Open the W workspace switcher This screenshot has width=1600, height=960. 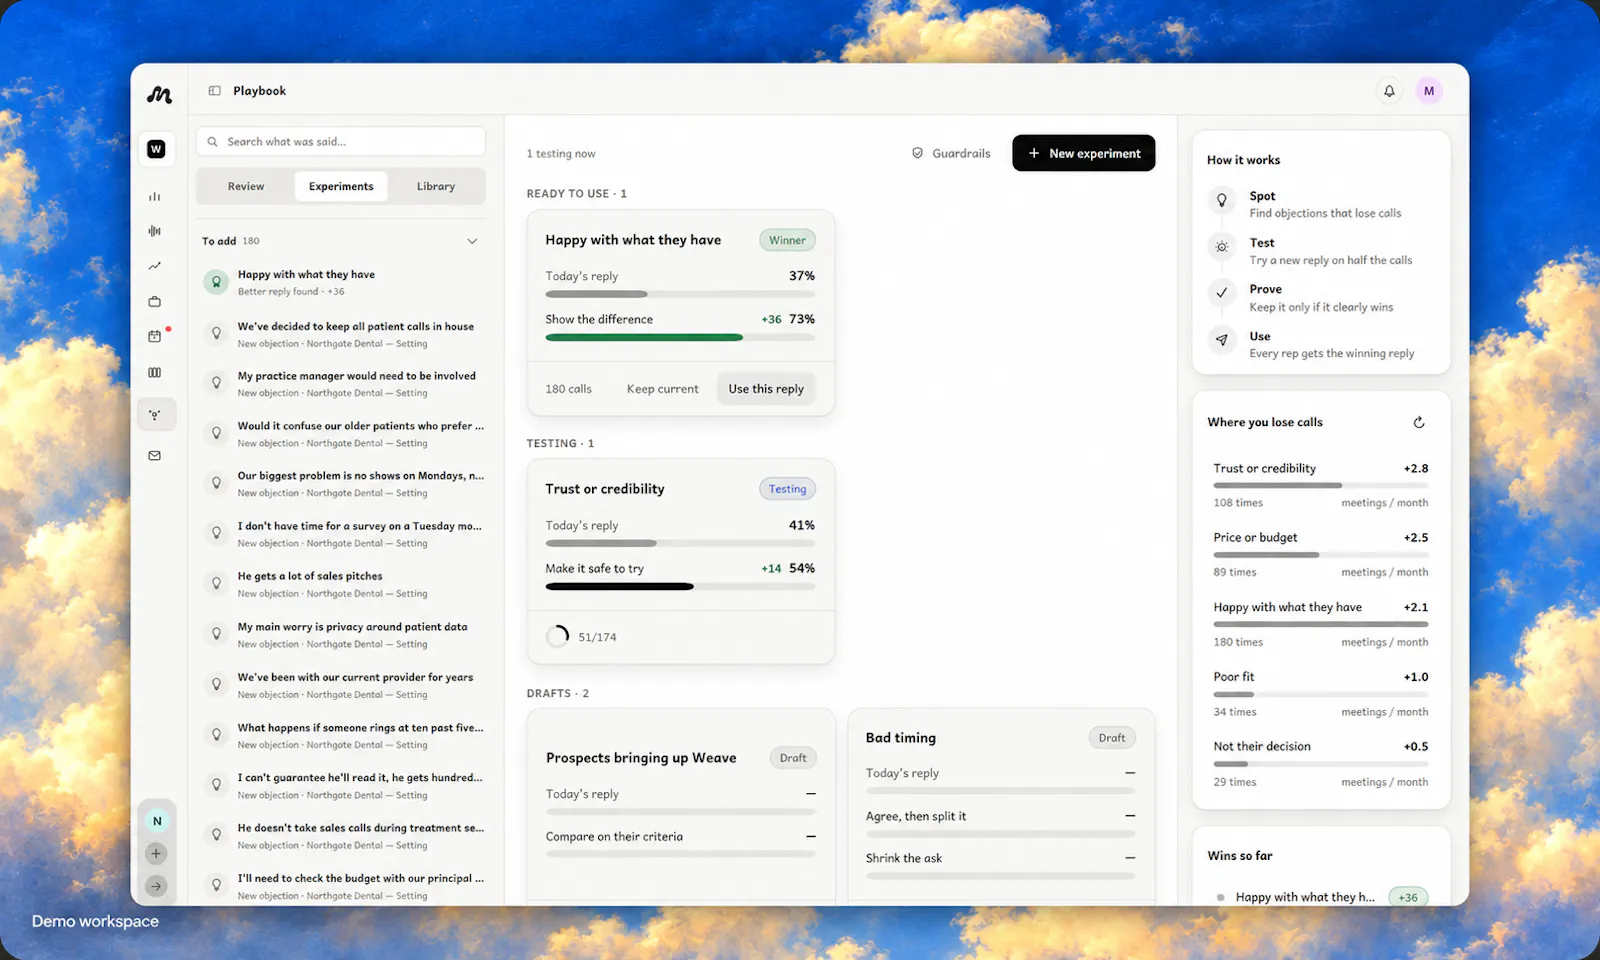coord(156,149)
